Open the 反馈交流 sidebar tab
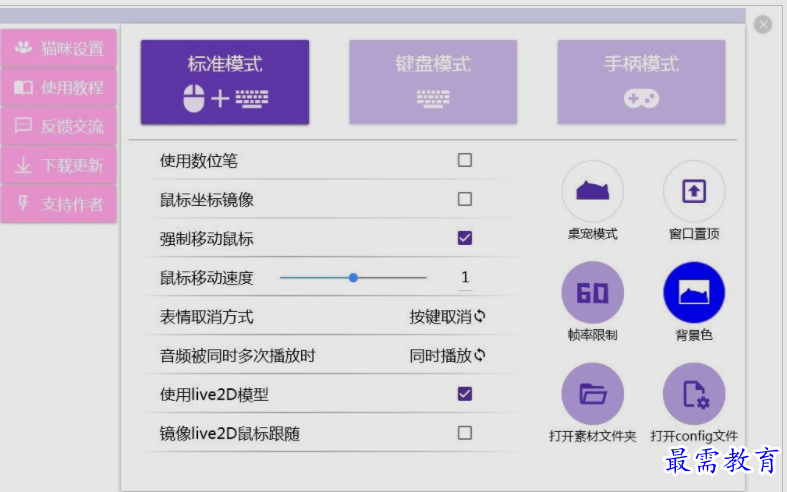This screenshot has width=787, height=492. (x=59, y=126)
